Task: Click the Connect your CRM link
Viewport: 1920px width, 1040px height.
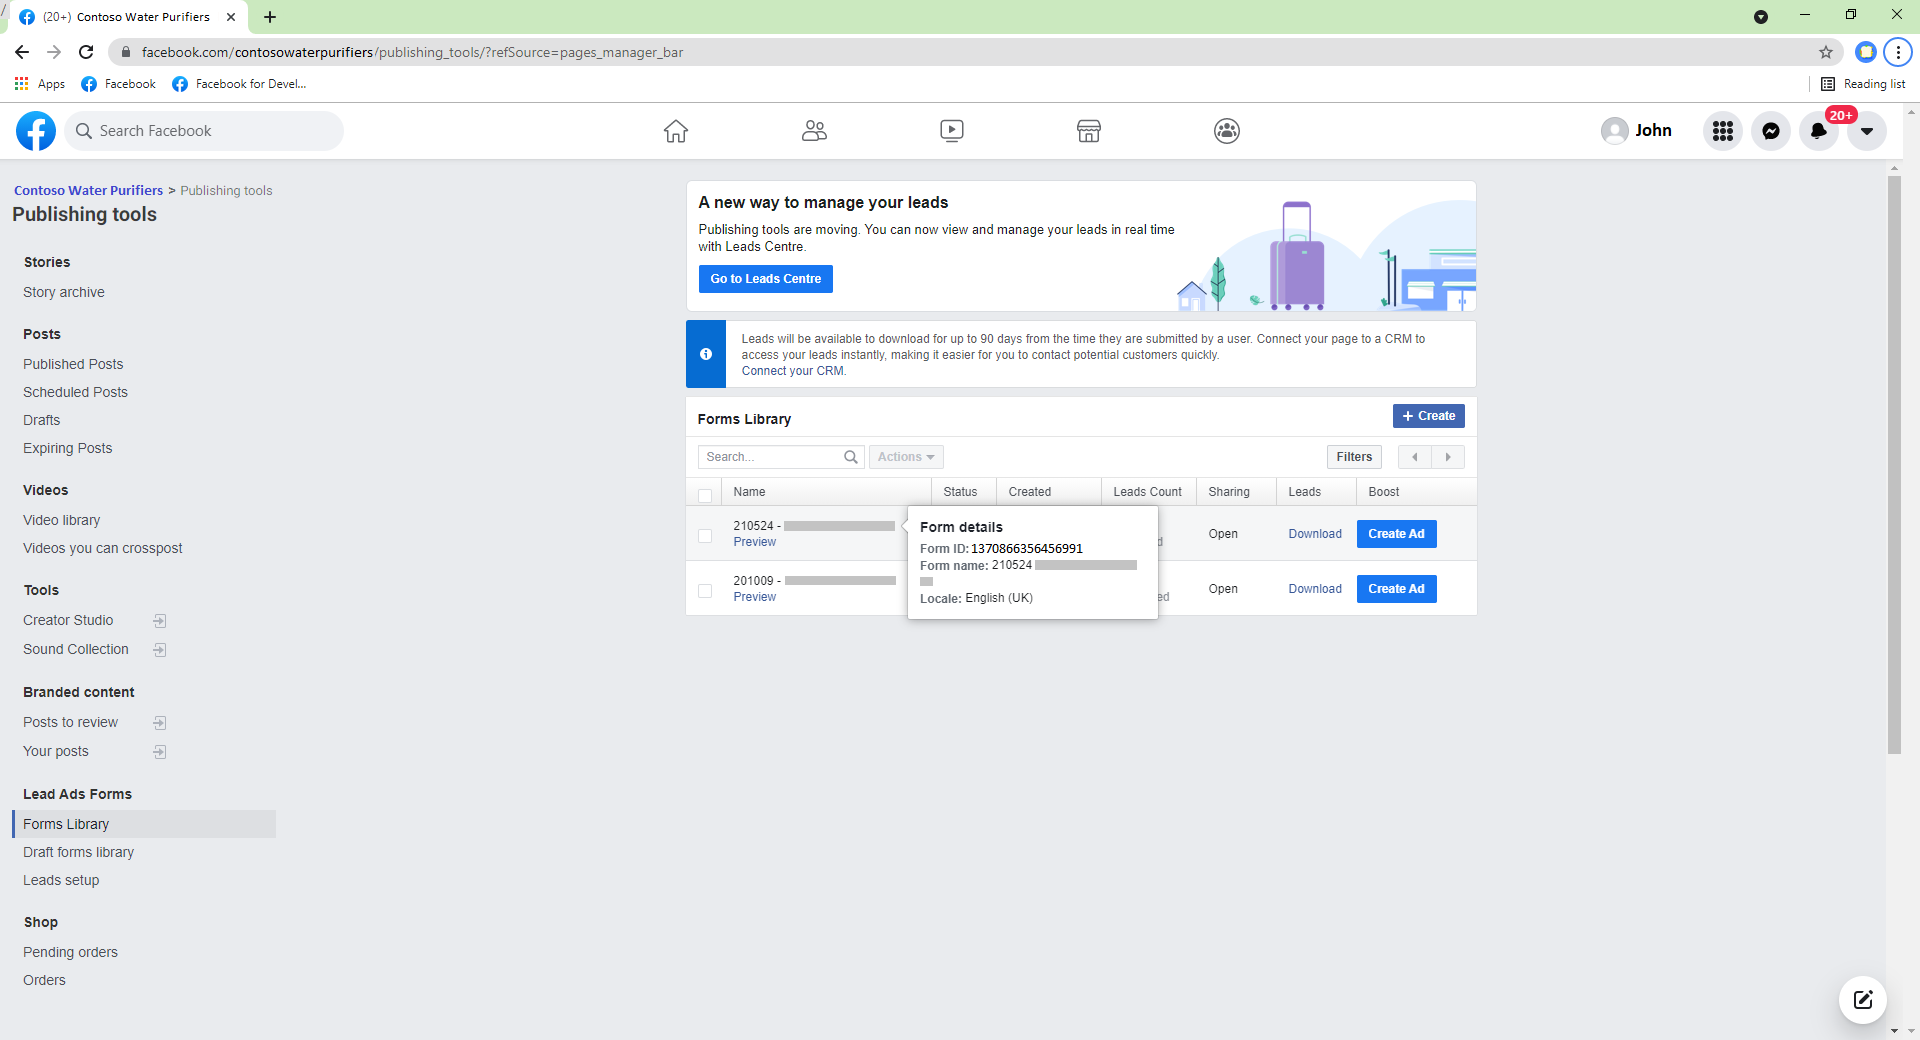Action: pos(793,371)
